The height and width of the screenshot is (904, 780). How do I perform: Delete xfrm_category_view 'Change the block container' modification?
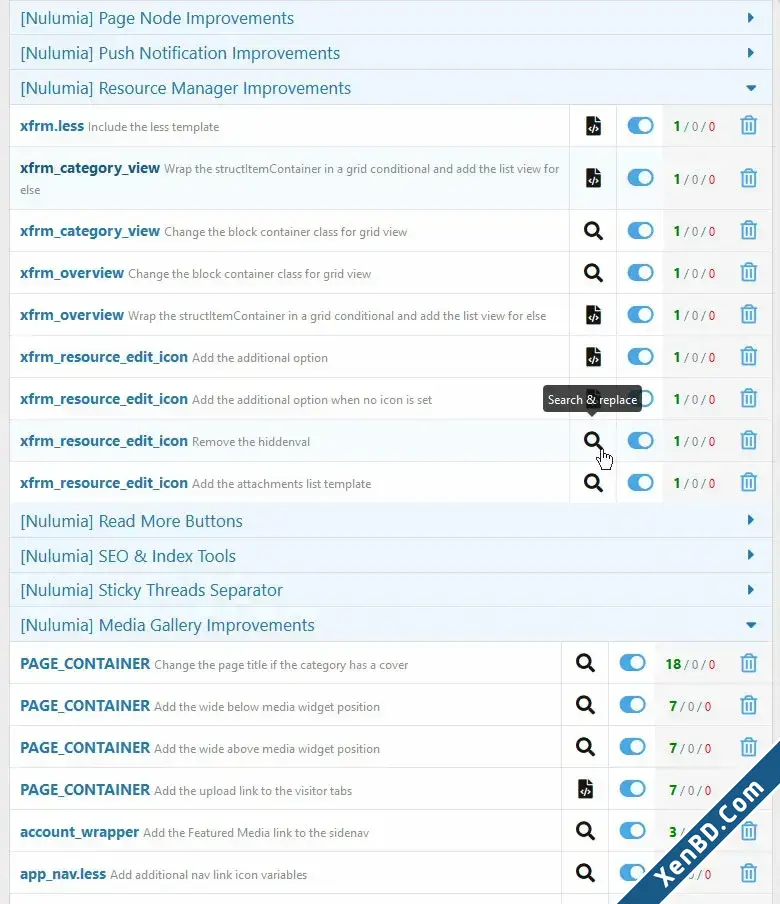[x=748, y=231]
